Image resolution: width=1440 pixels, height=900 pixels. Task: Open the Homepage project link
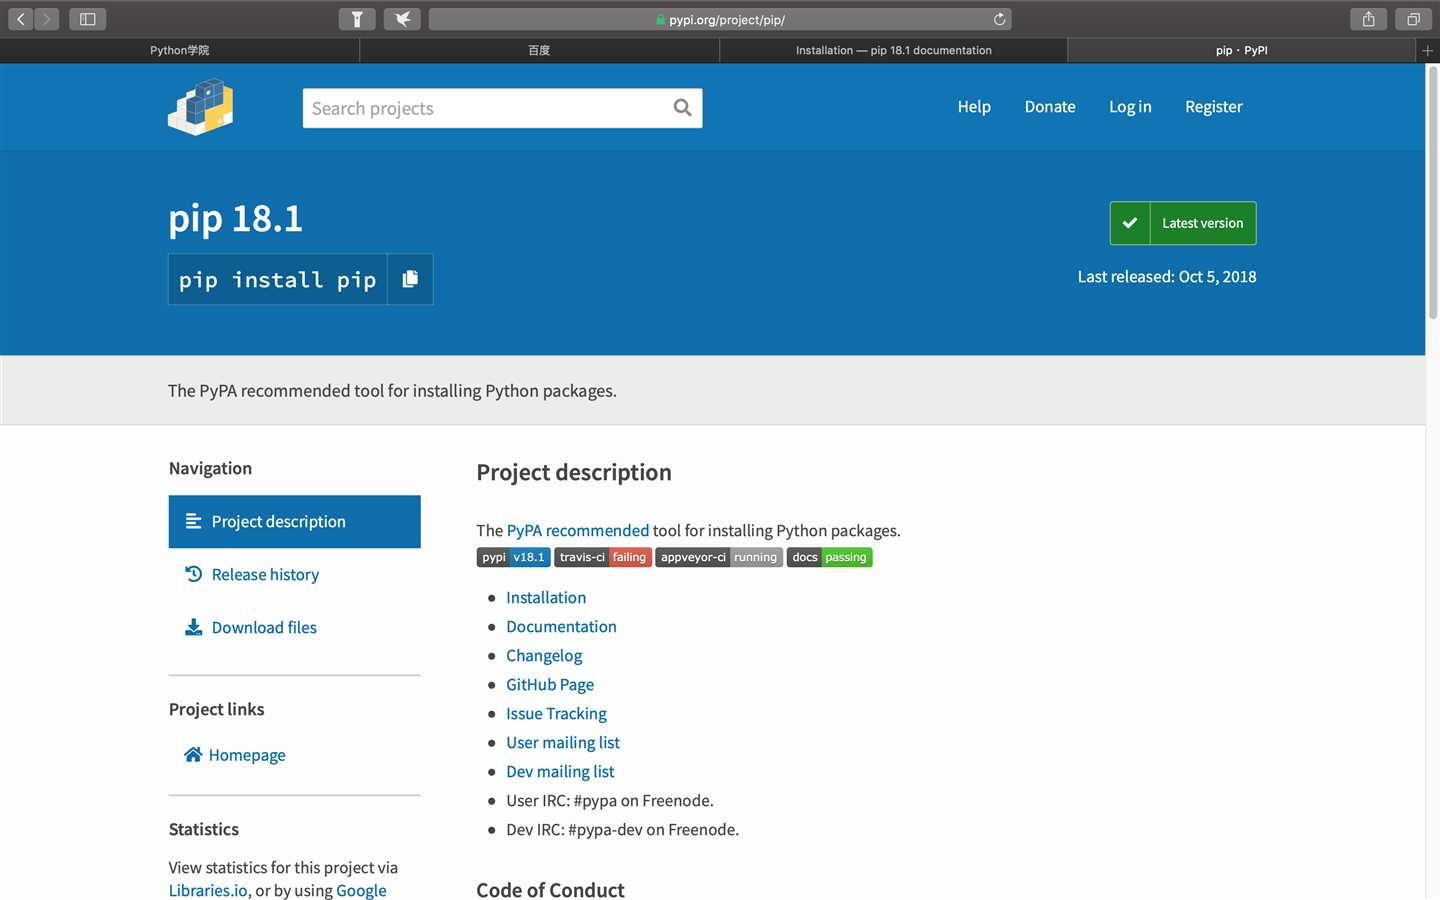(x=247, y=755)
